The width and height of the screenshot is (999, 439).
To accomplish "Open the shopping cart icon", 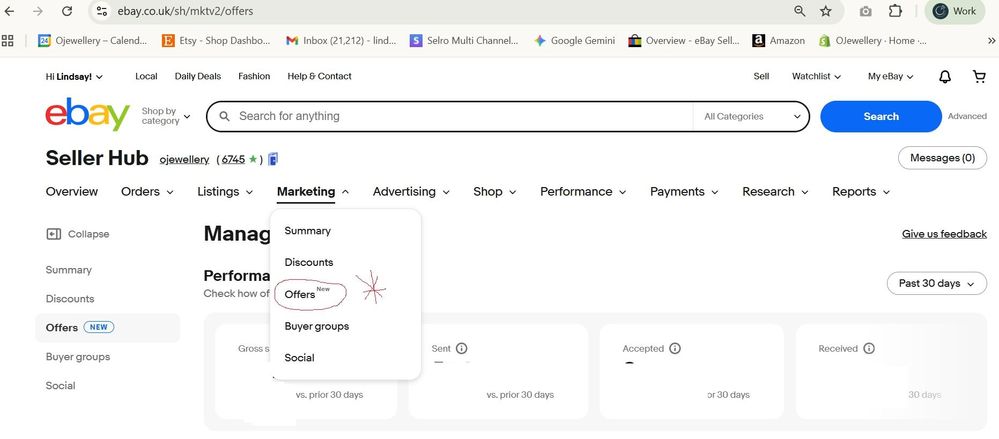I will [979, 77].
